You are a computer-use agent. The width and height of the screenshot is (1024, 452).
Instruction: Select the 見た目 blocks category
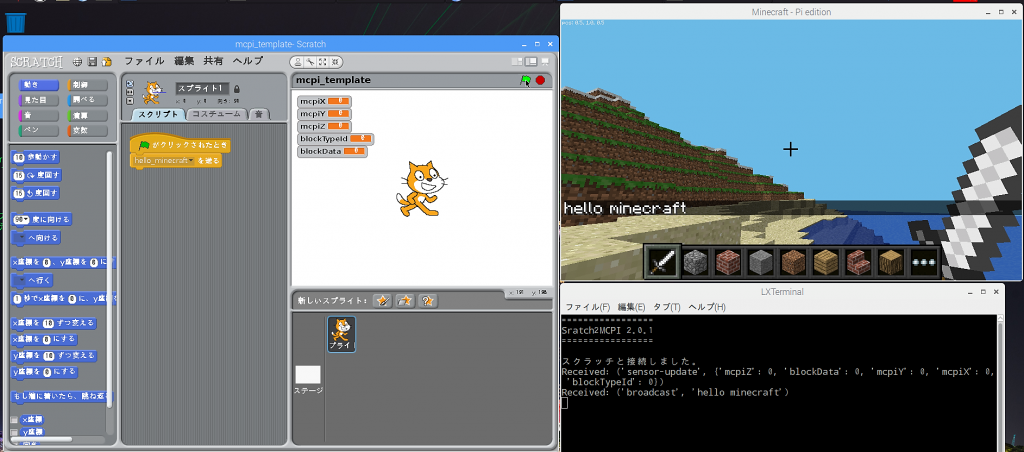coord(39,100)
